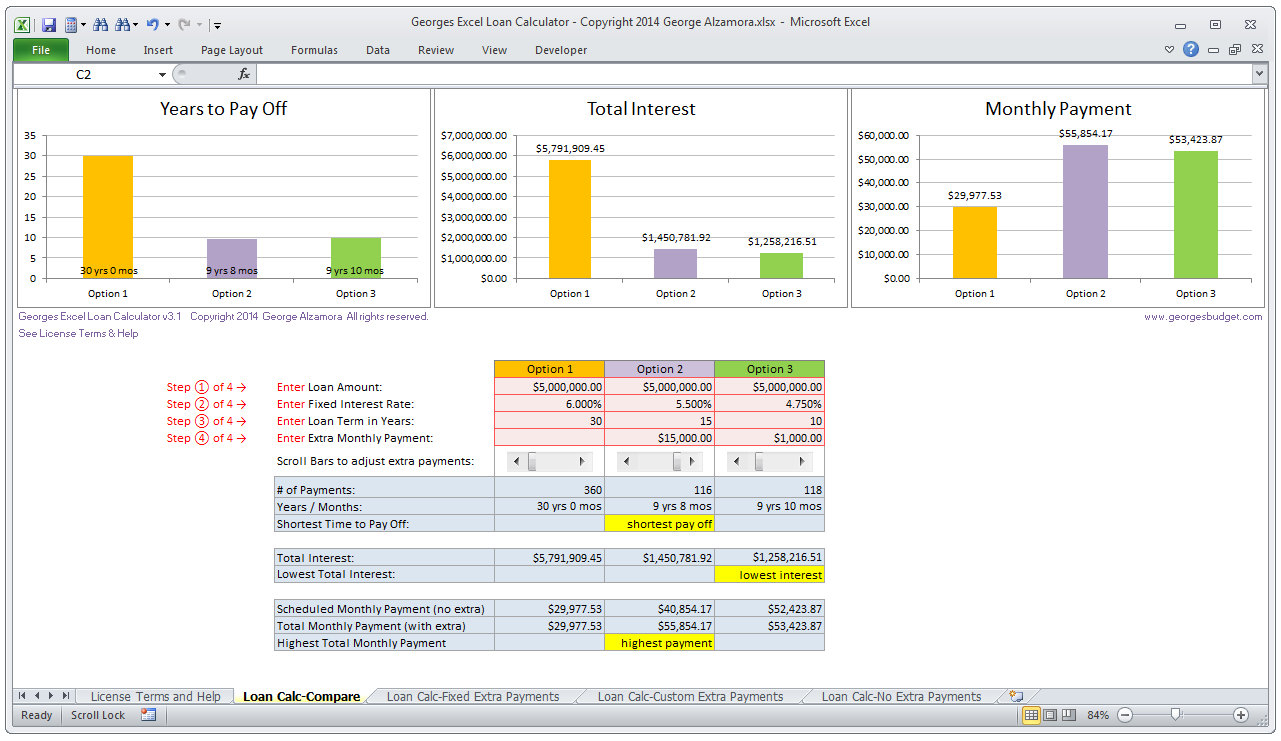Click See License Terms & Help link
The width and height of the screenshot is (1281, 741).
pos(78,334)
